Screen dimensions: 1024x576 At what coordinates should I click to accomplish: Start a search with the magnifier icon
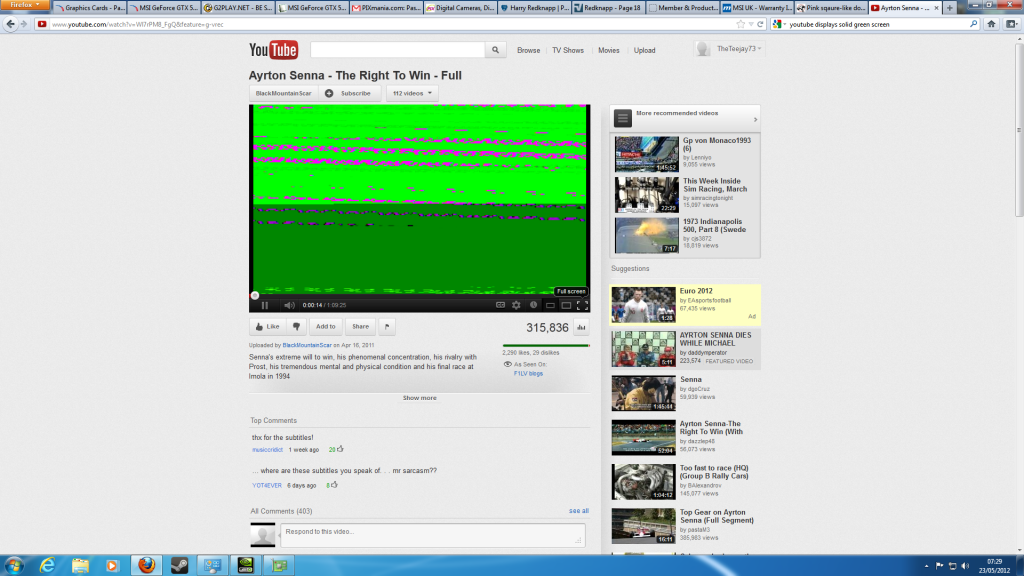495,49
